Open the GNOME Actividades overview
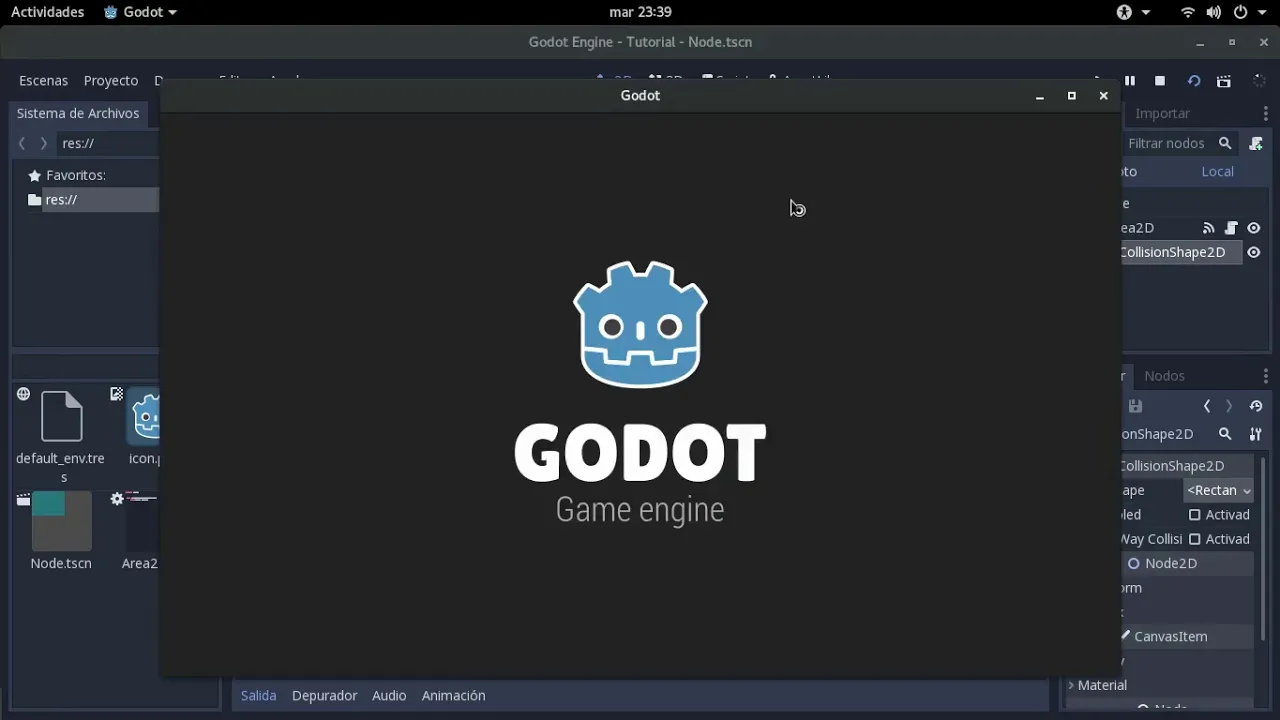The width and height of the screenshot is (1280, 720). (x=47, y=12)
